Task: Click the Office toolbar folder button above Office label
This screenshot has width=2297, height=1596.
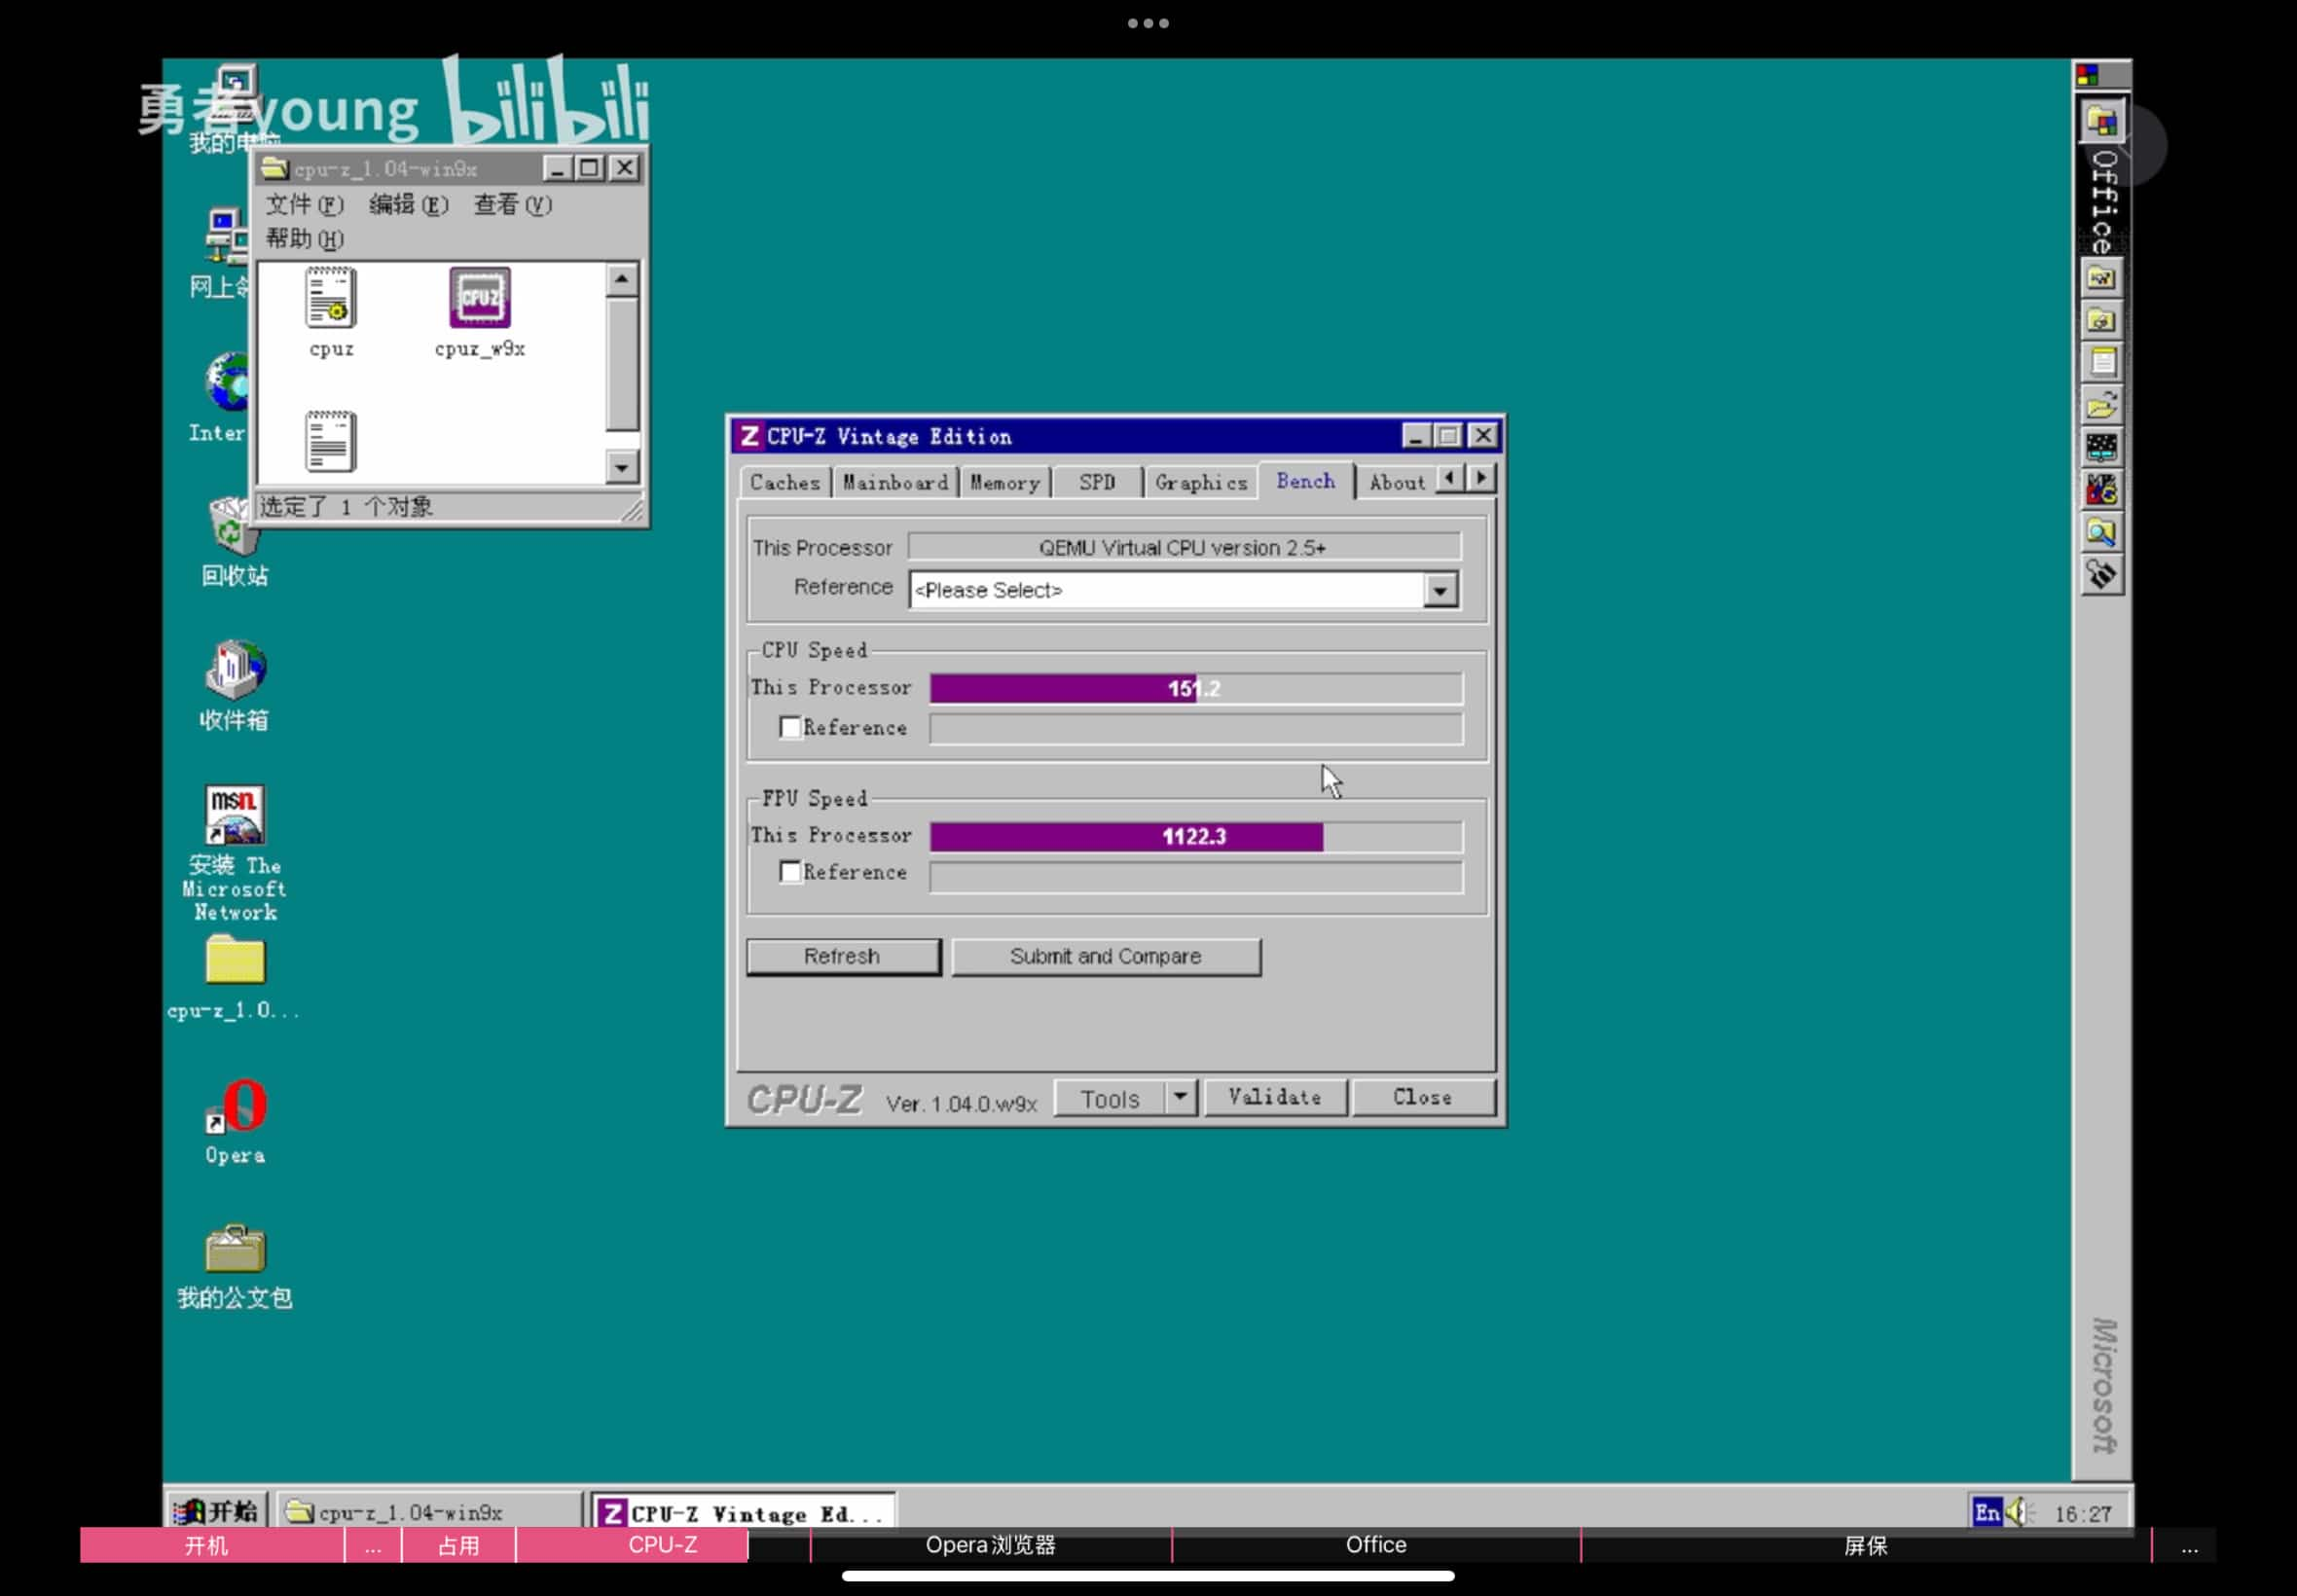Action: [2101, 122]
